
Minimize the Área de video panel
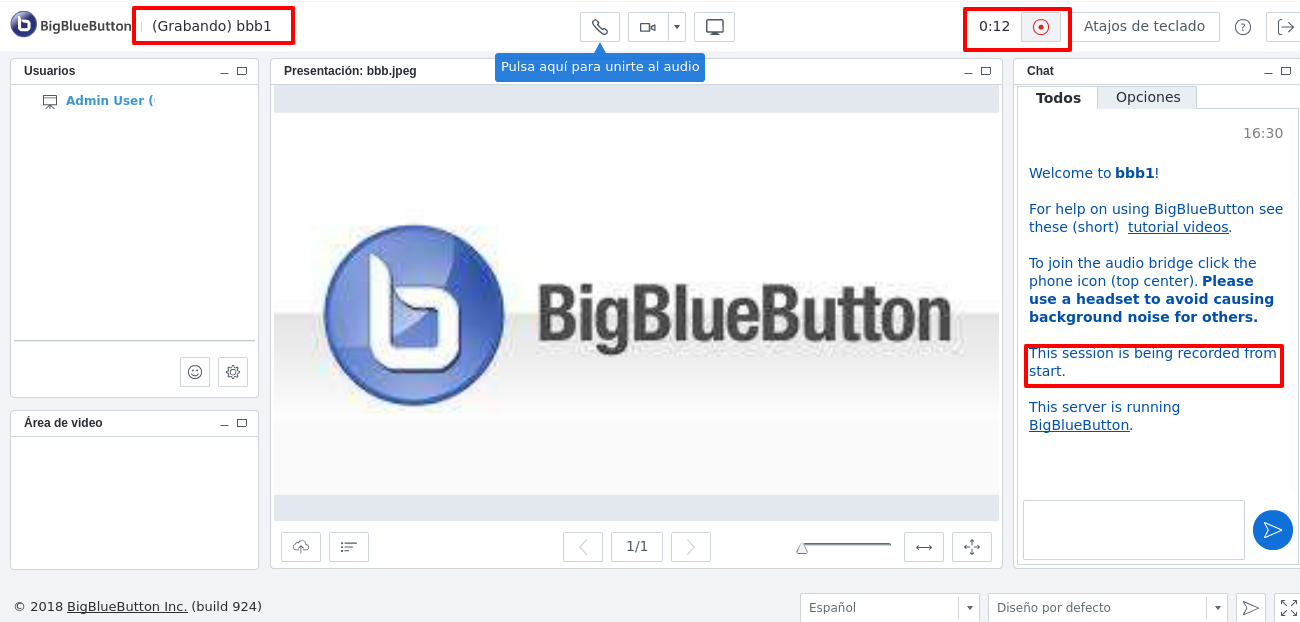tap(225, 424)
